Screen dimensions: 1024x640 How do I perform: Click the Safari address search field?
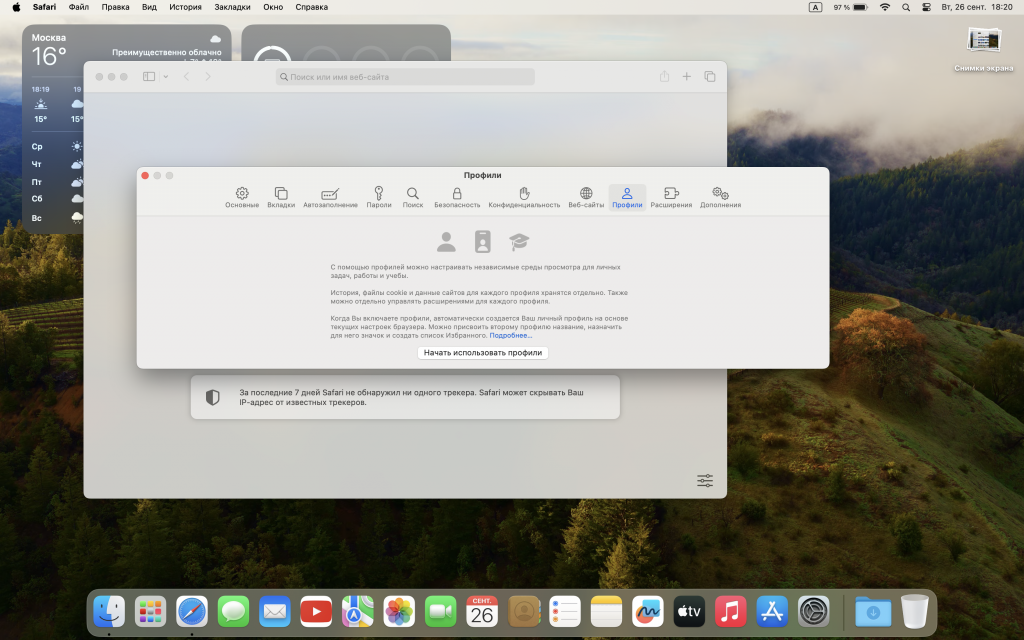coord(405,77)
